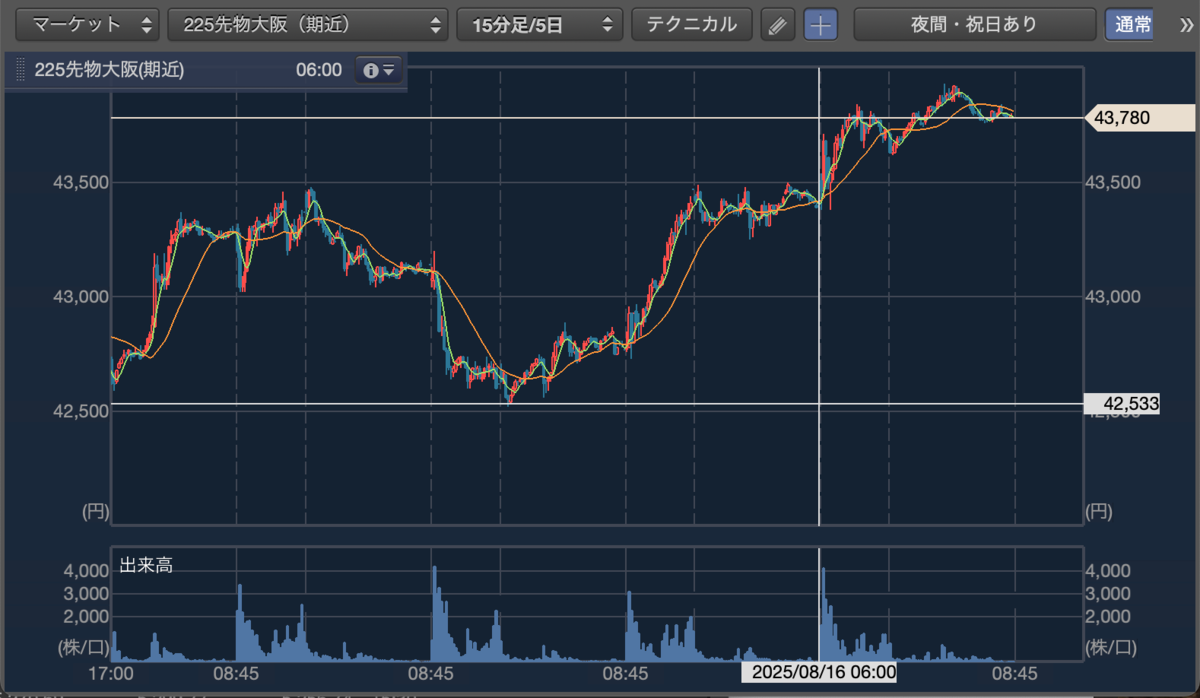
Task: Open the マーケット category dropdown
Action: pos(89,25)
